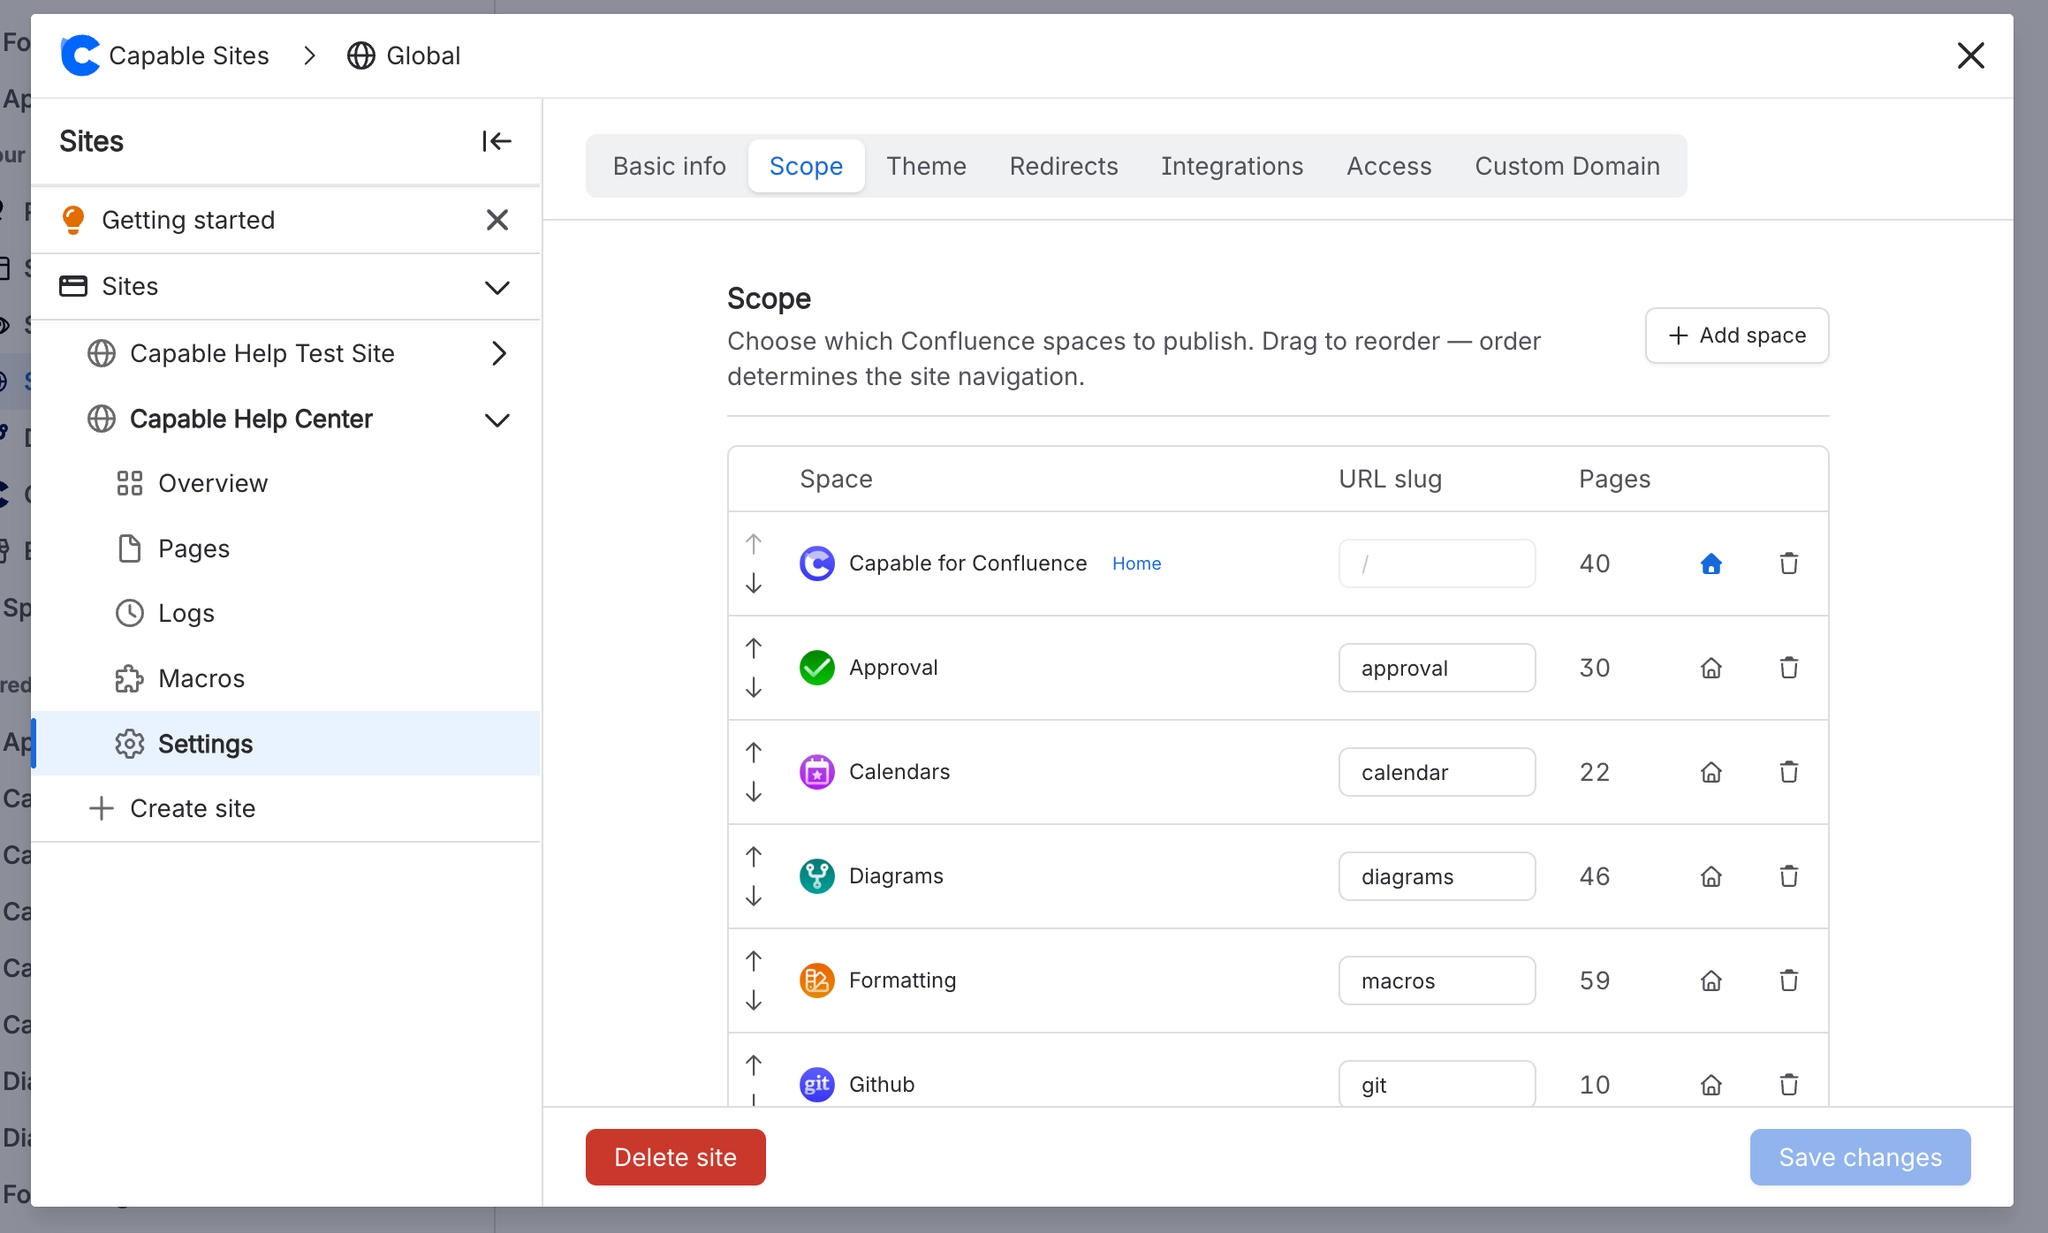Set Github as home space
Viewport: 2048px width, 1233px height.
1711,1084
